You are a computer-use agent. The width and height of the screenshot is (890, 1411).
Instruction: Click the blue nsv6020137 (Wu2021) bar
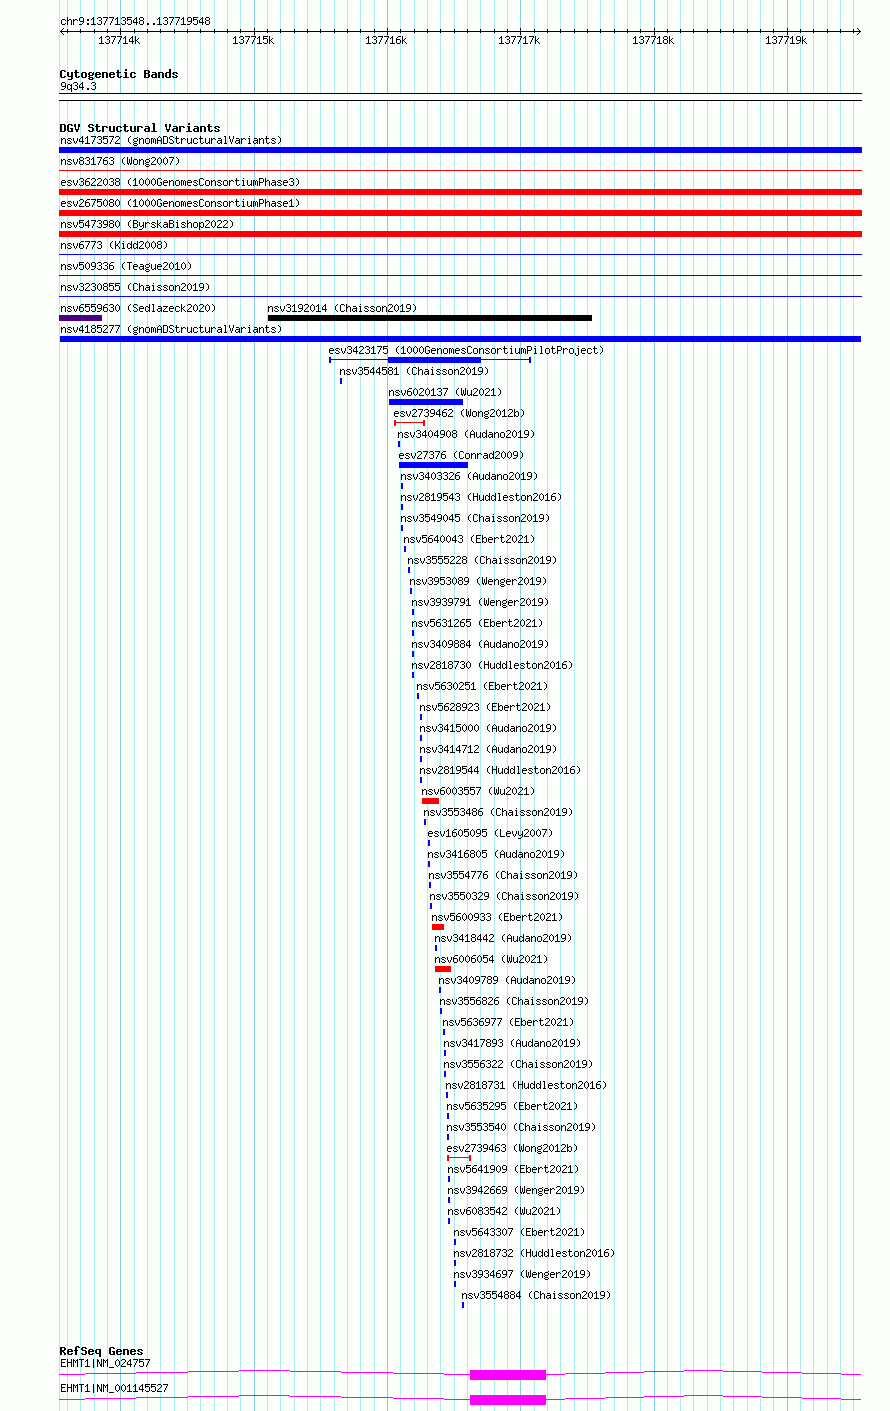pos(426,402)
